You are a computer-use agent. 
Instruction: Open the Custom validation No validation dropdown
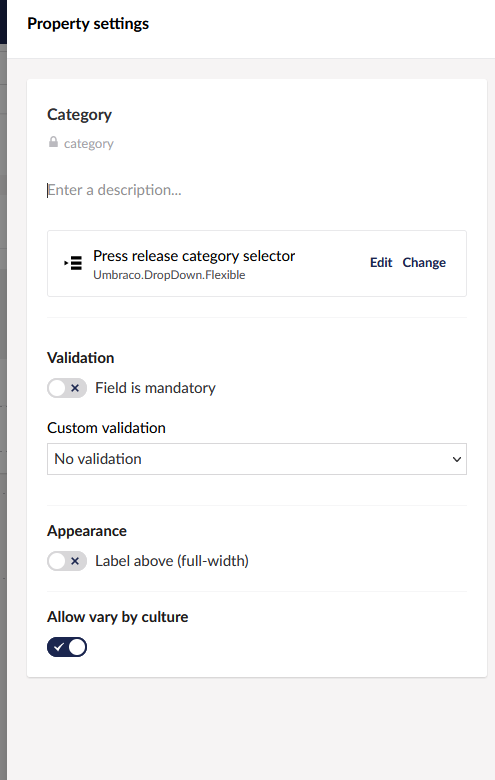tap(257, 459)
